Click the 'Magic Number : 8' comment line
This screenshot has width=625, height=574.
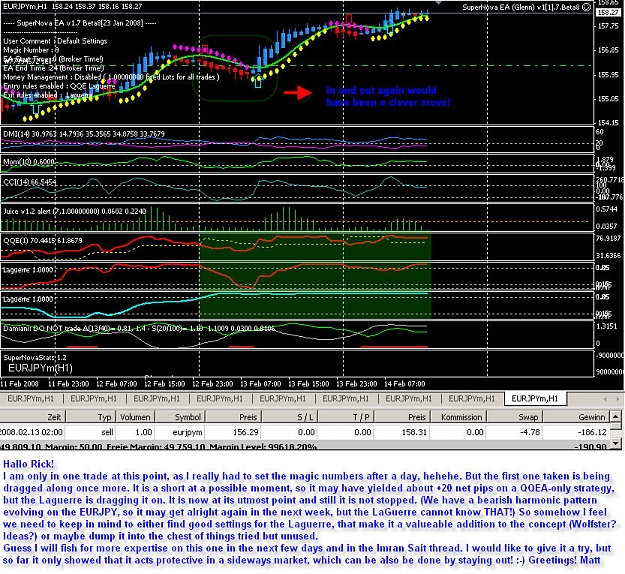(31, 50)
